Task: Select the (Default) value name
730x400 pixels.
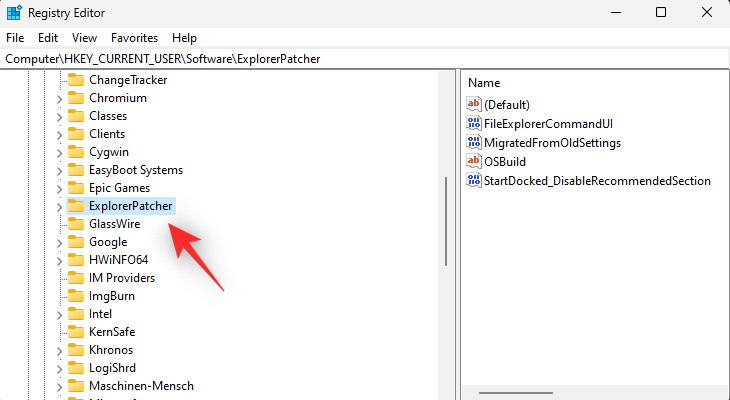Action: [x=507, y=105]
